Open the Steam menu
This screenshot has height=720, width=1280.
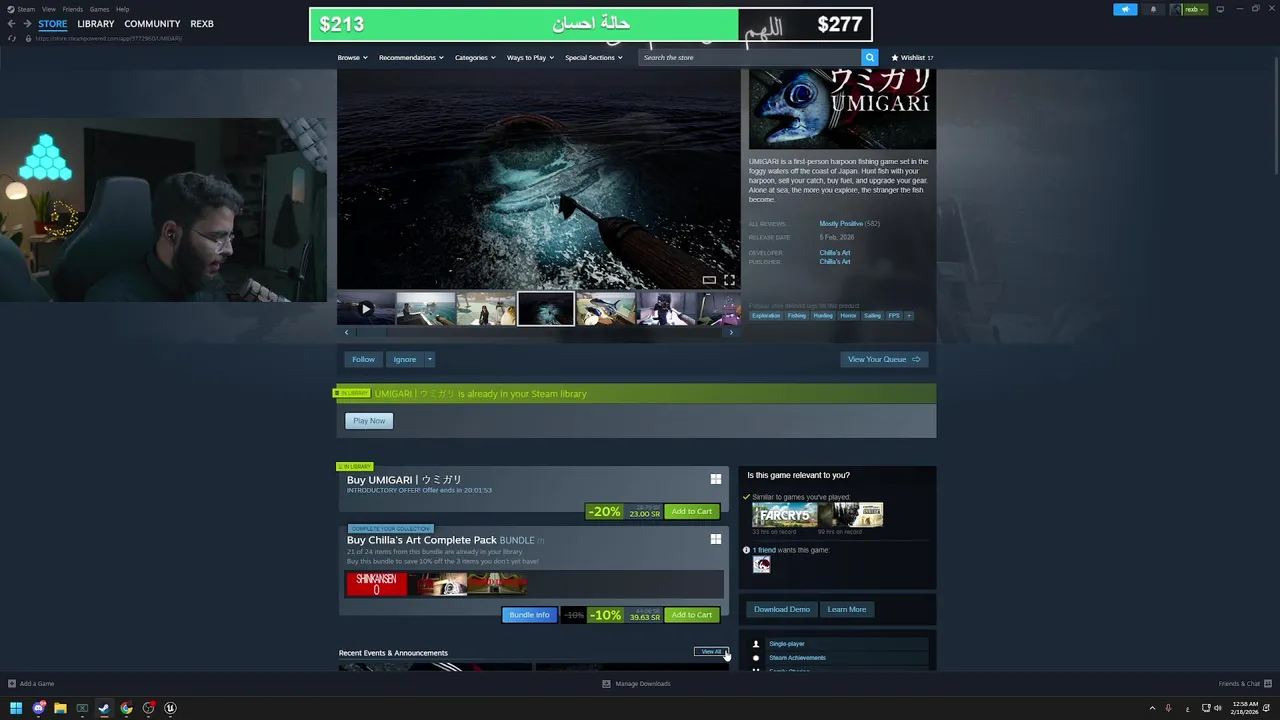(x=26, y=9)
